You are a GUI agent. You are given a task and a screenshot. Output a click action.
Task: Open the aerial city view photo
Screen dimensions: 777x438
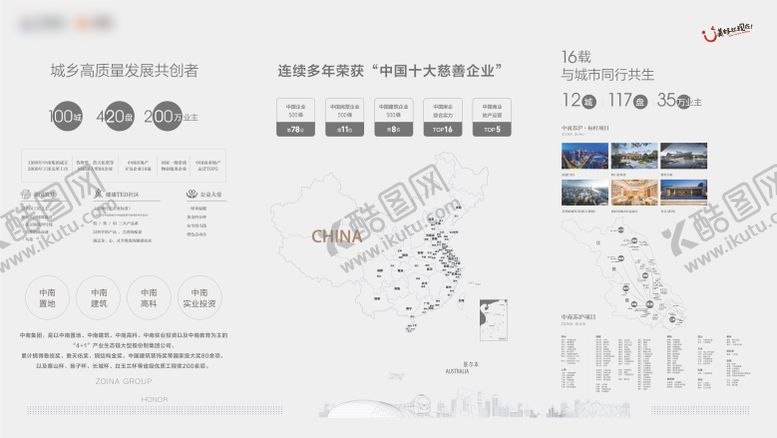coord(585,192)
